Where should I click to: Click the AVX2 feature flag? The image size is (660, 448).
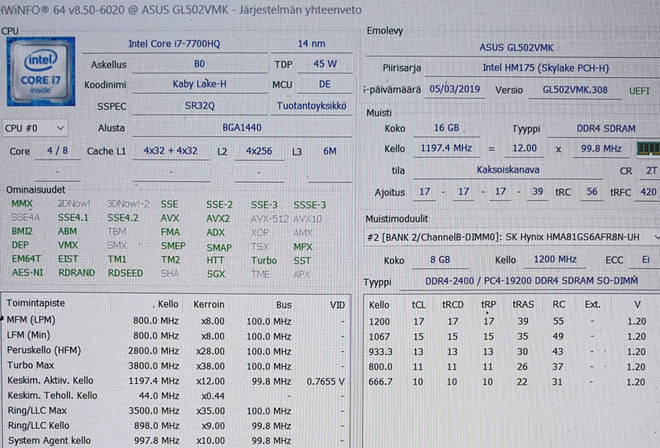(x=218, y=219)
